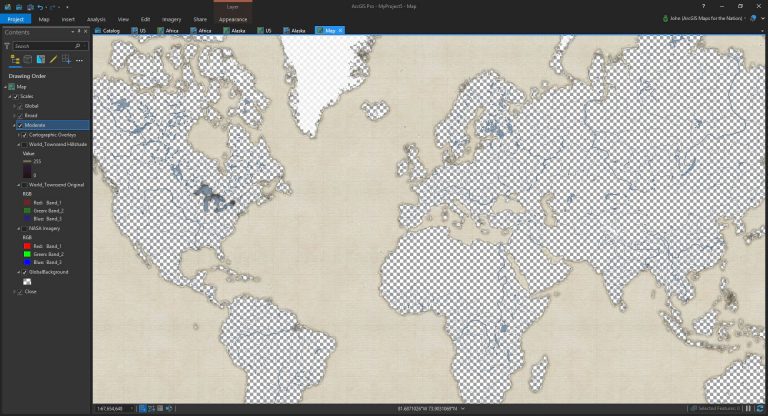
Task: Open the Imagery ribbon tab
Action: coord(171,19)
